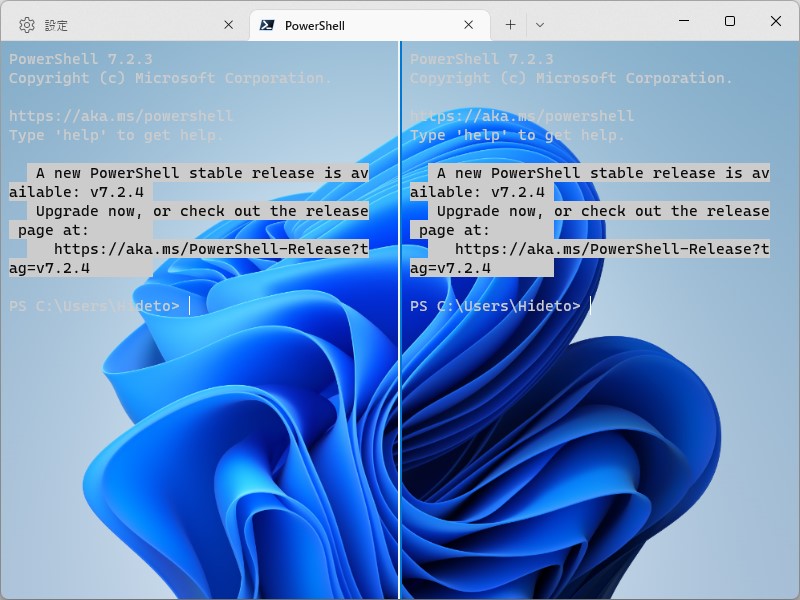The width and height of the screenshot is (800, 600).
Task: Click the PowerShell icon on the tab
Action: coord(267,25)
